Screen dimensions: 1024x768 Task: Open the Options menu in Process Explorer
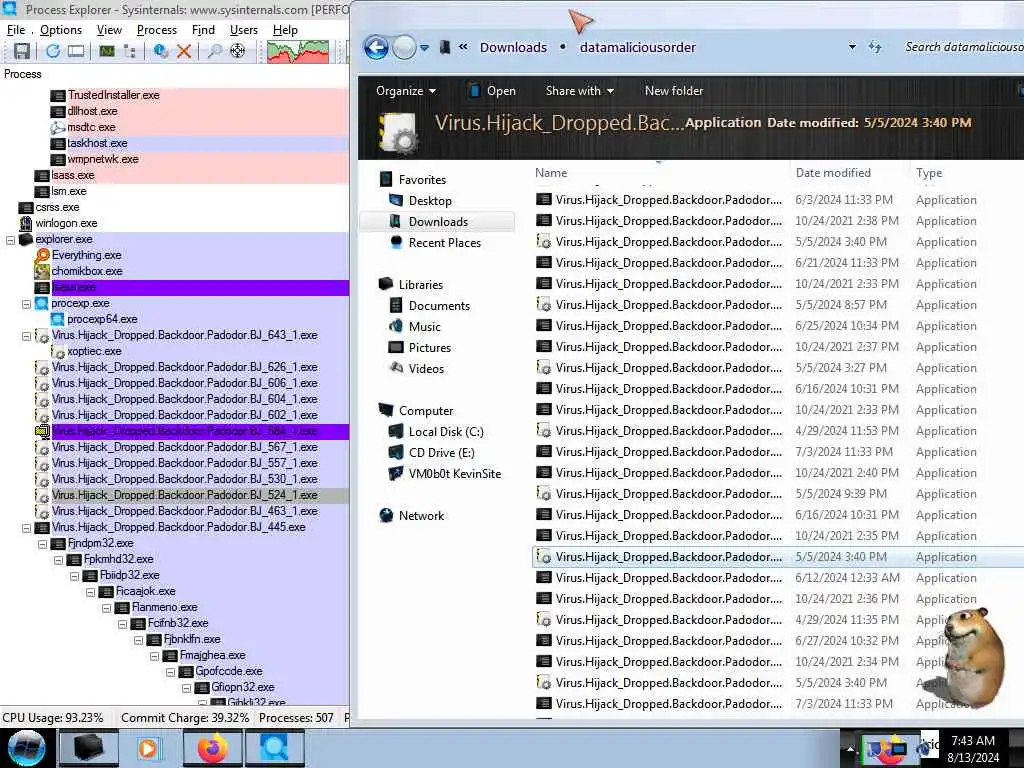pos(61,30)
